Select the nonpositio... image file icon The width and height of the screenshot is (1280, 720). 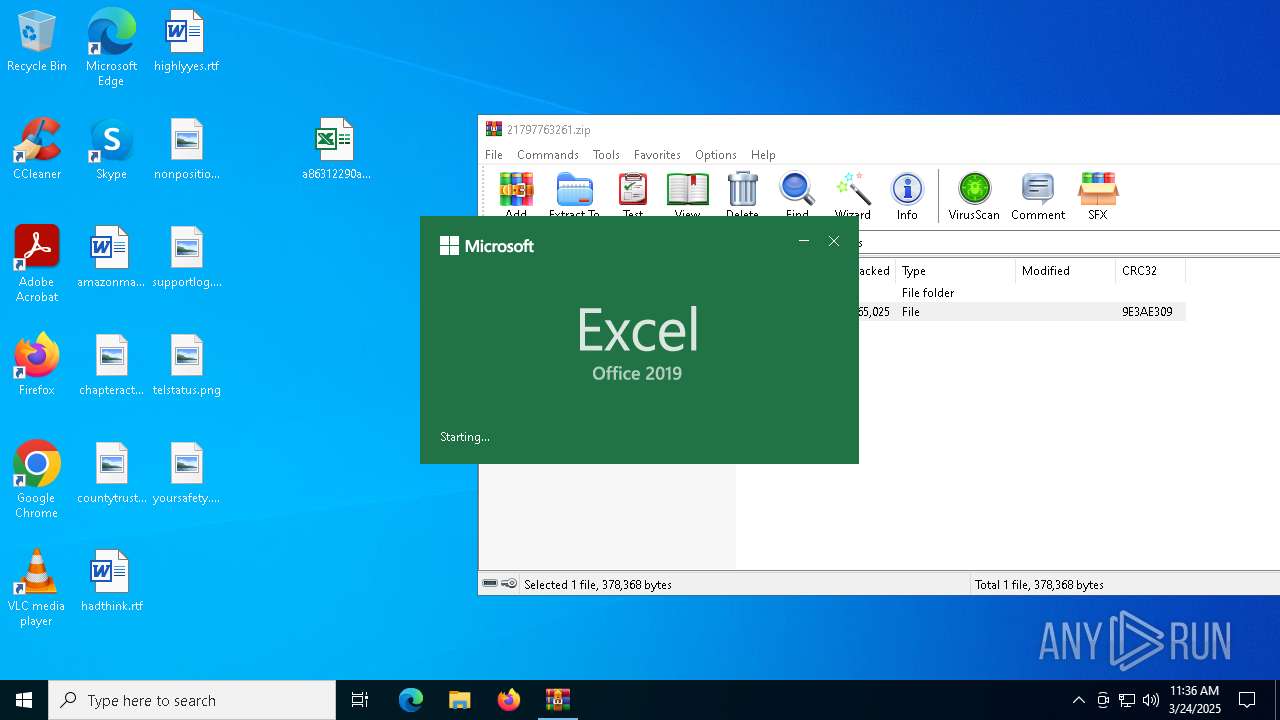186,149
